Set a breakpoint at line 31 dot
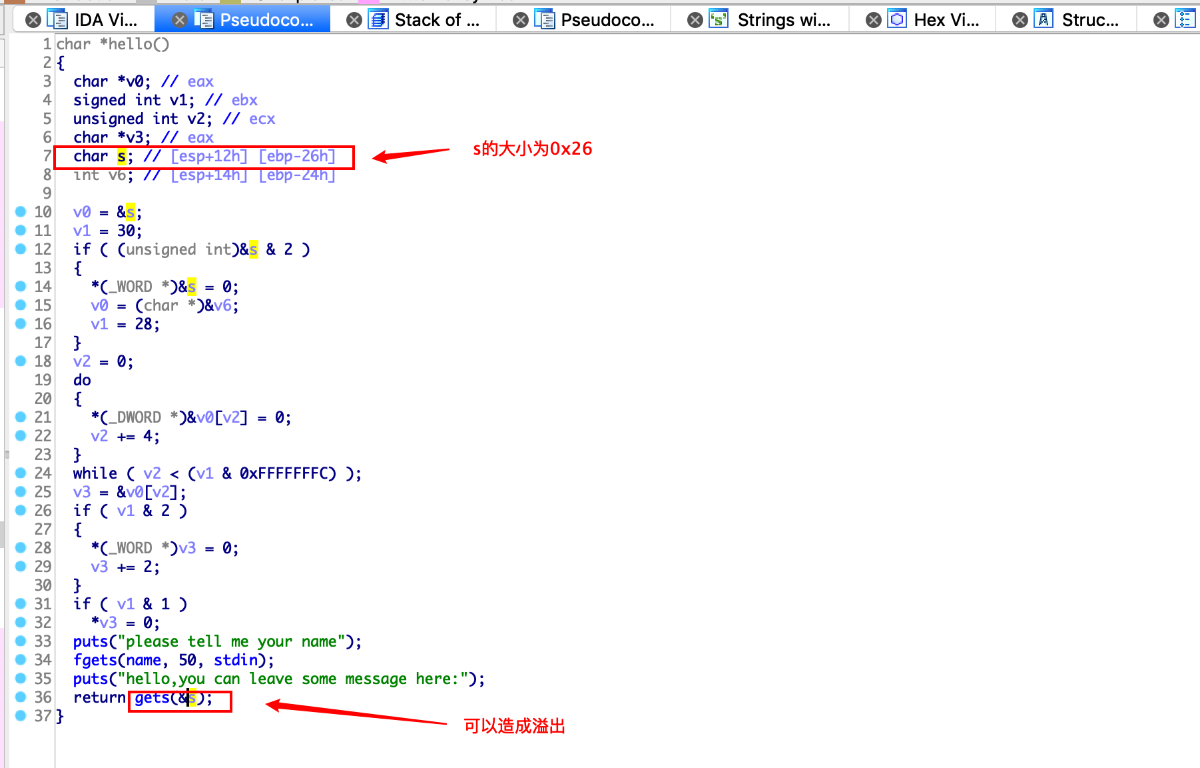The image size is (1200, 768). (x=21, y=604)
